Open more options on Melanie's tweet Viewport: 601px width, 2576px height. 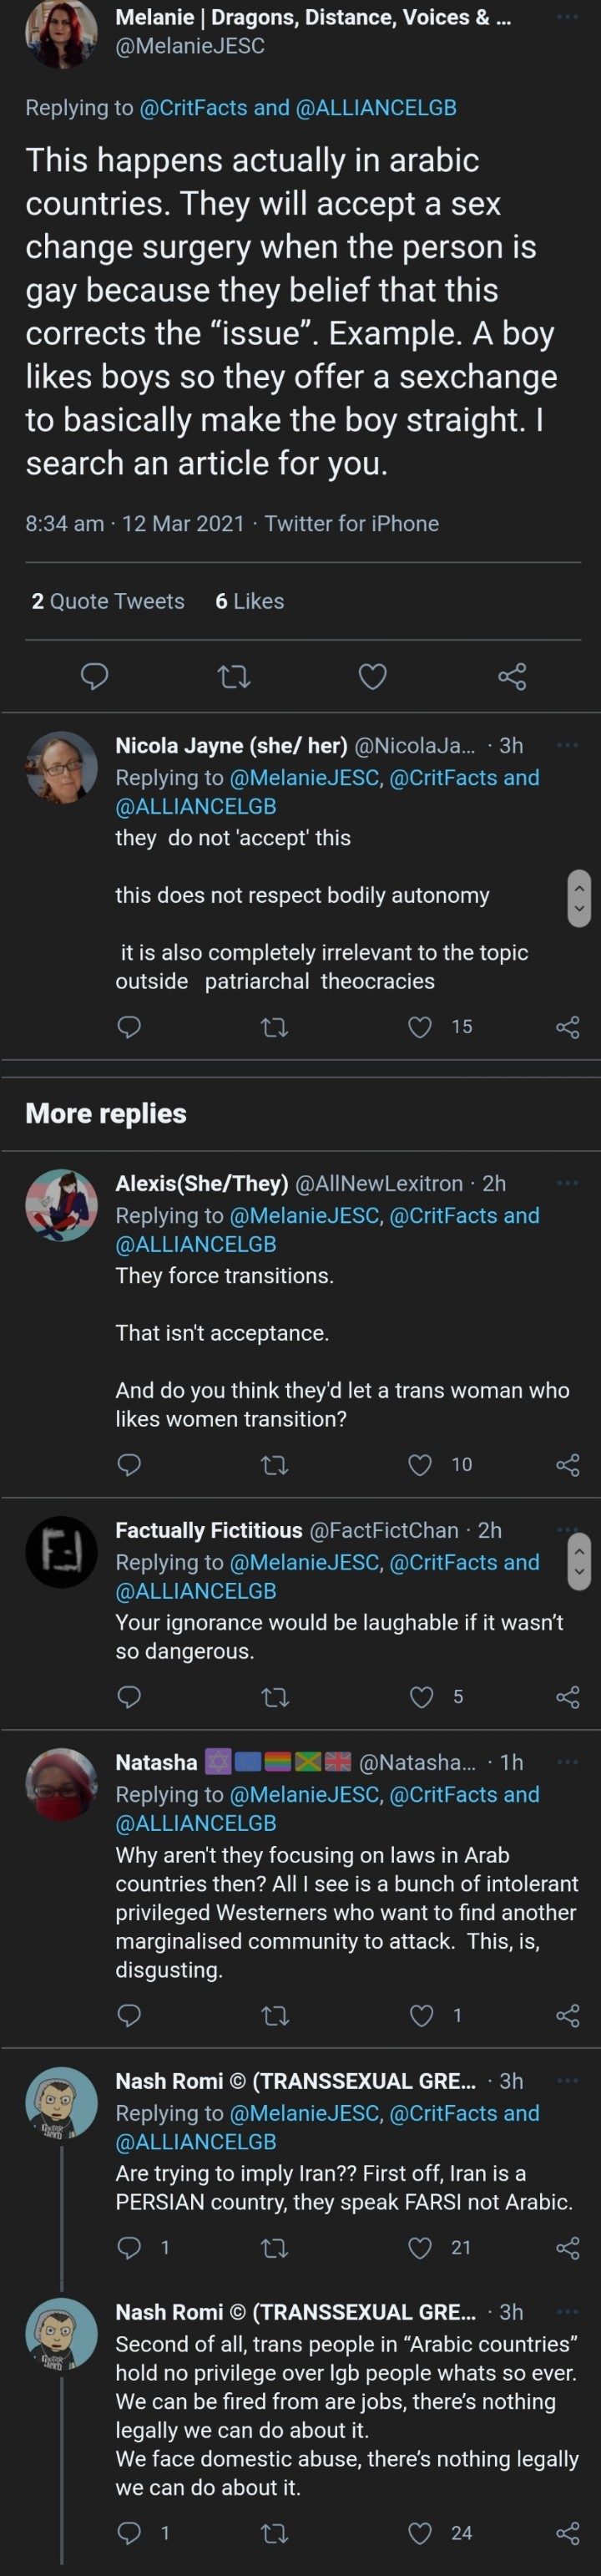(567, 17)
